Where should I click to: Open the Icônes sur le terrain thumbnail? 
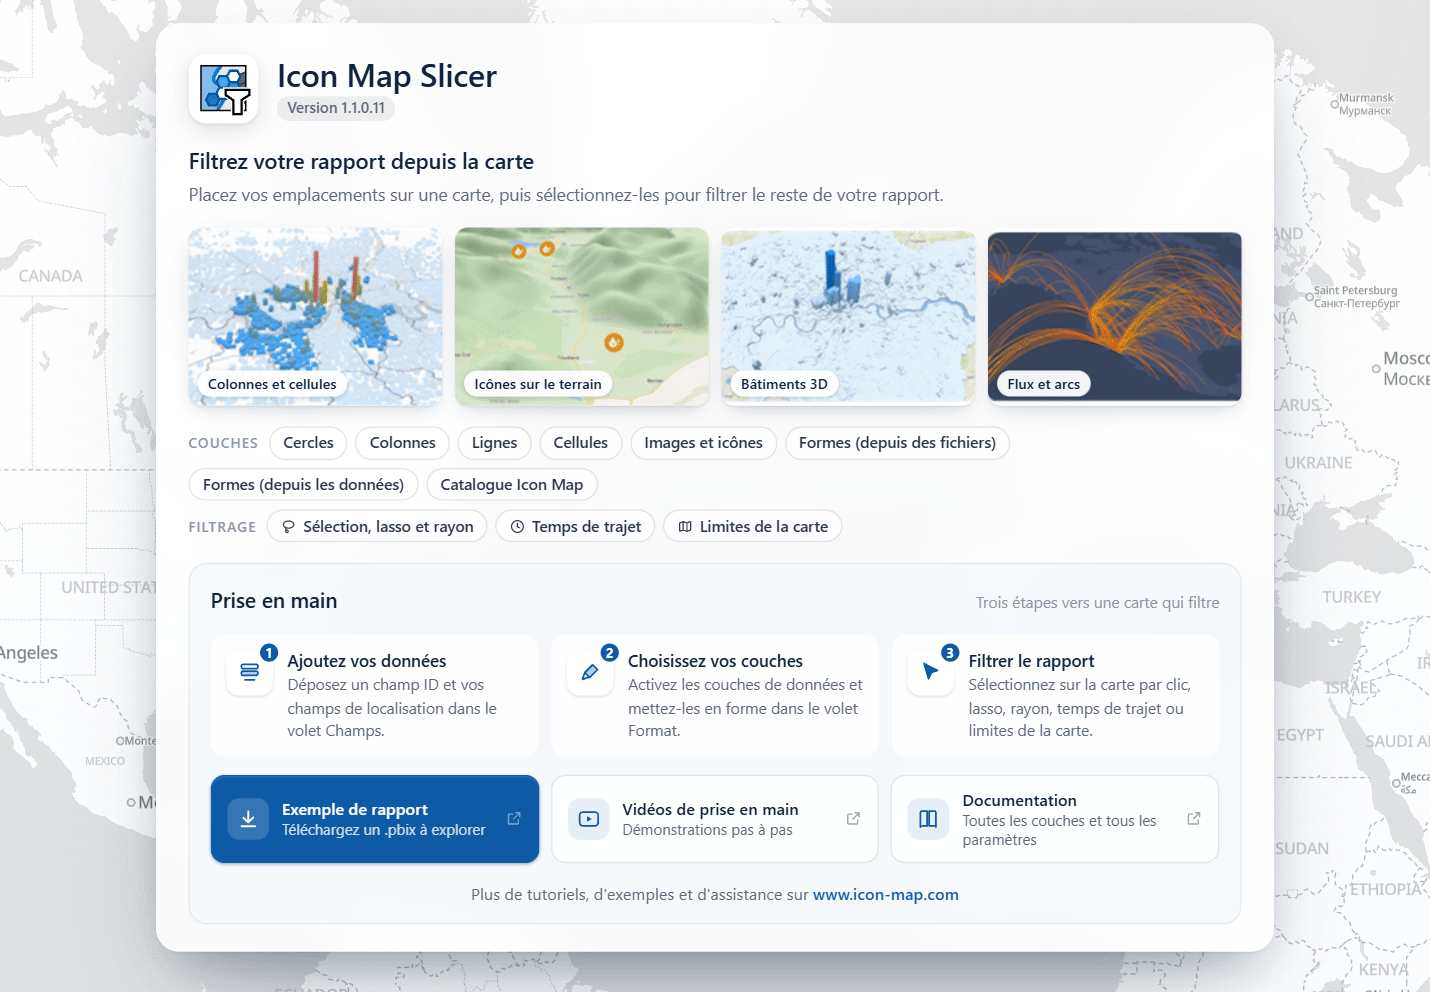click(x=582, y=316)
